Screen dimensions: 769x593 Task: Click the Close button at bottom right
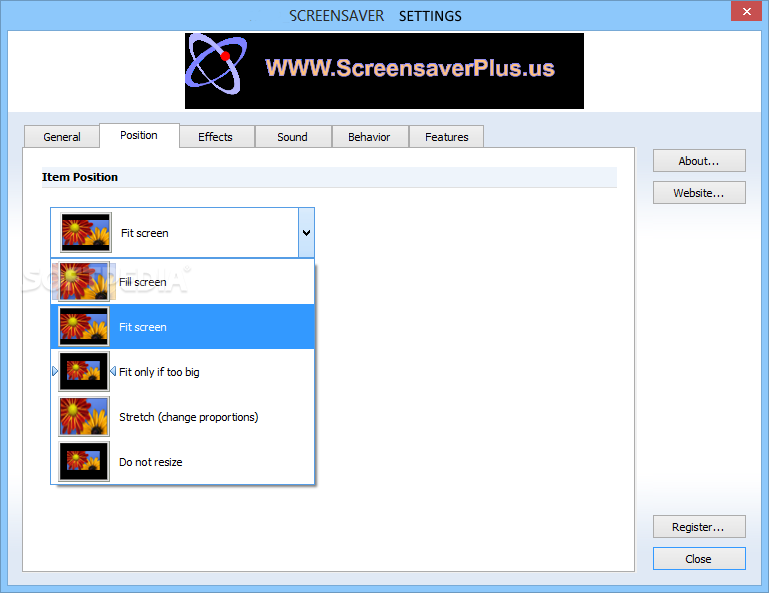pos(699,559)
